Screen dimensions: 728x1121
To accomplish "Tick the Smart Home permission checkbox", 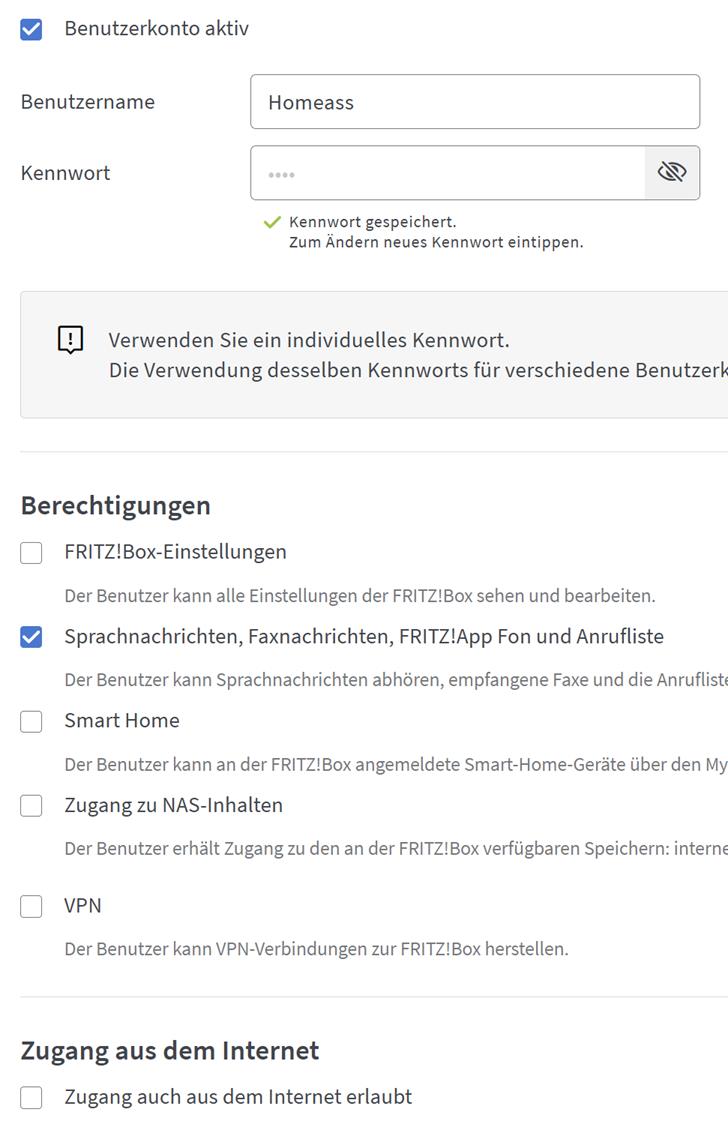I will pyautogui.click(x=32, y=721).
